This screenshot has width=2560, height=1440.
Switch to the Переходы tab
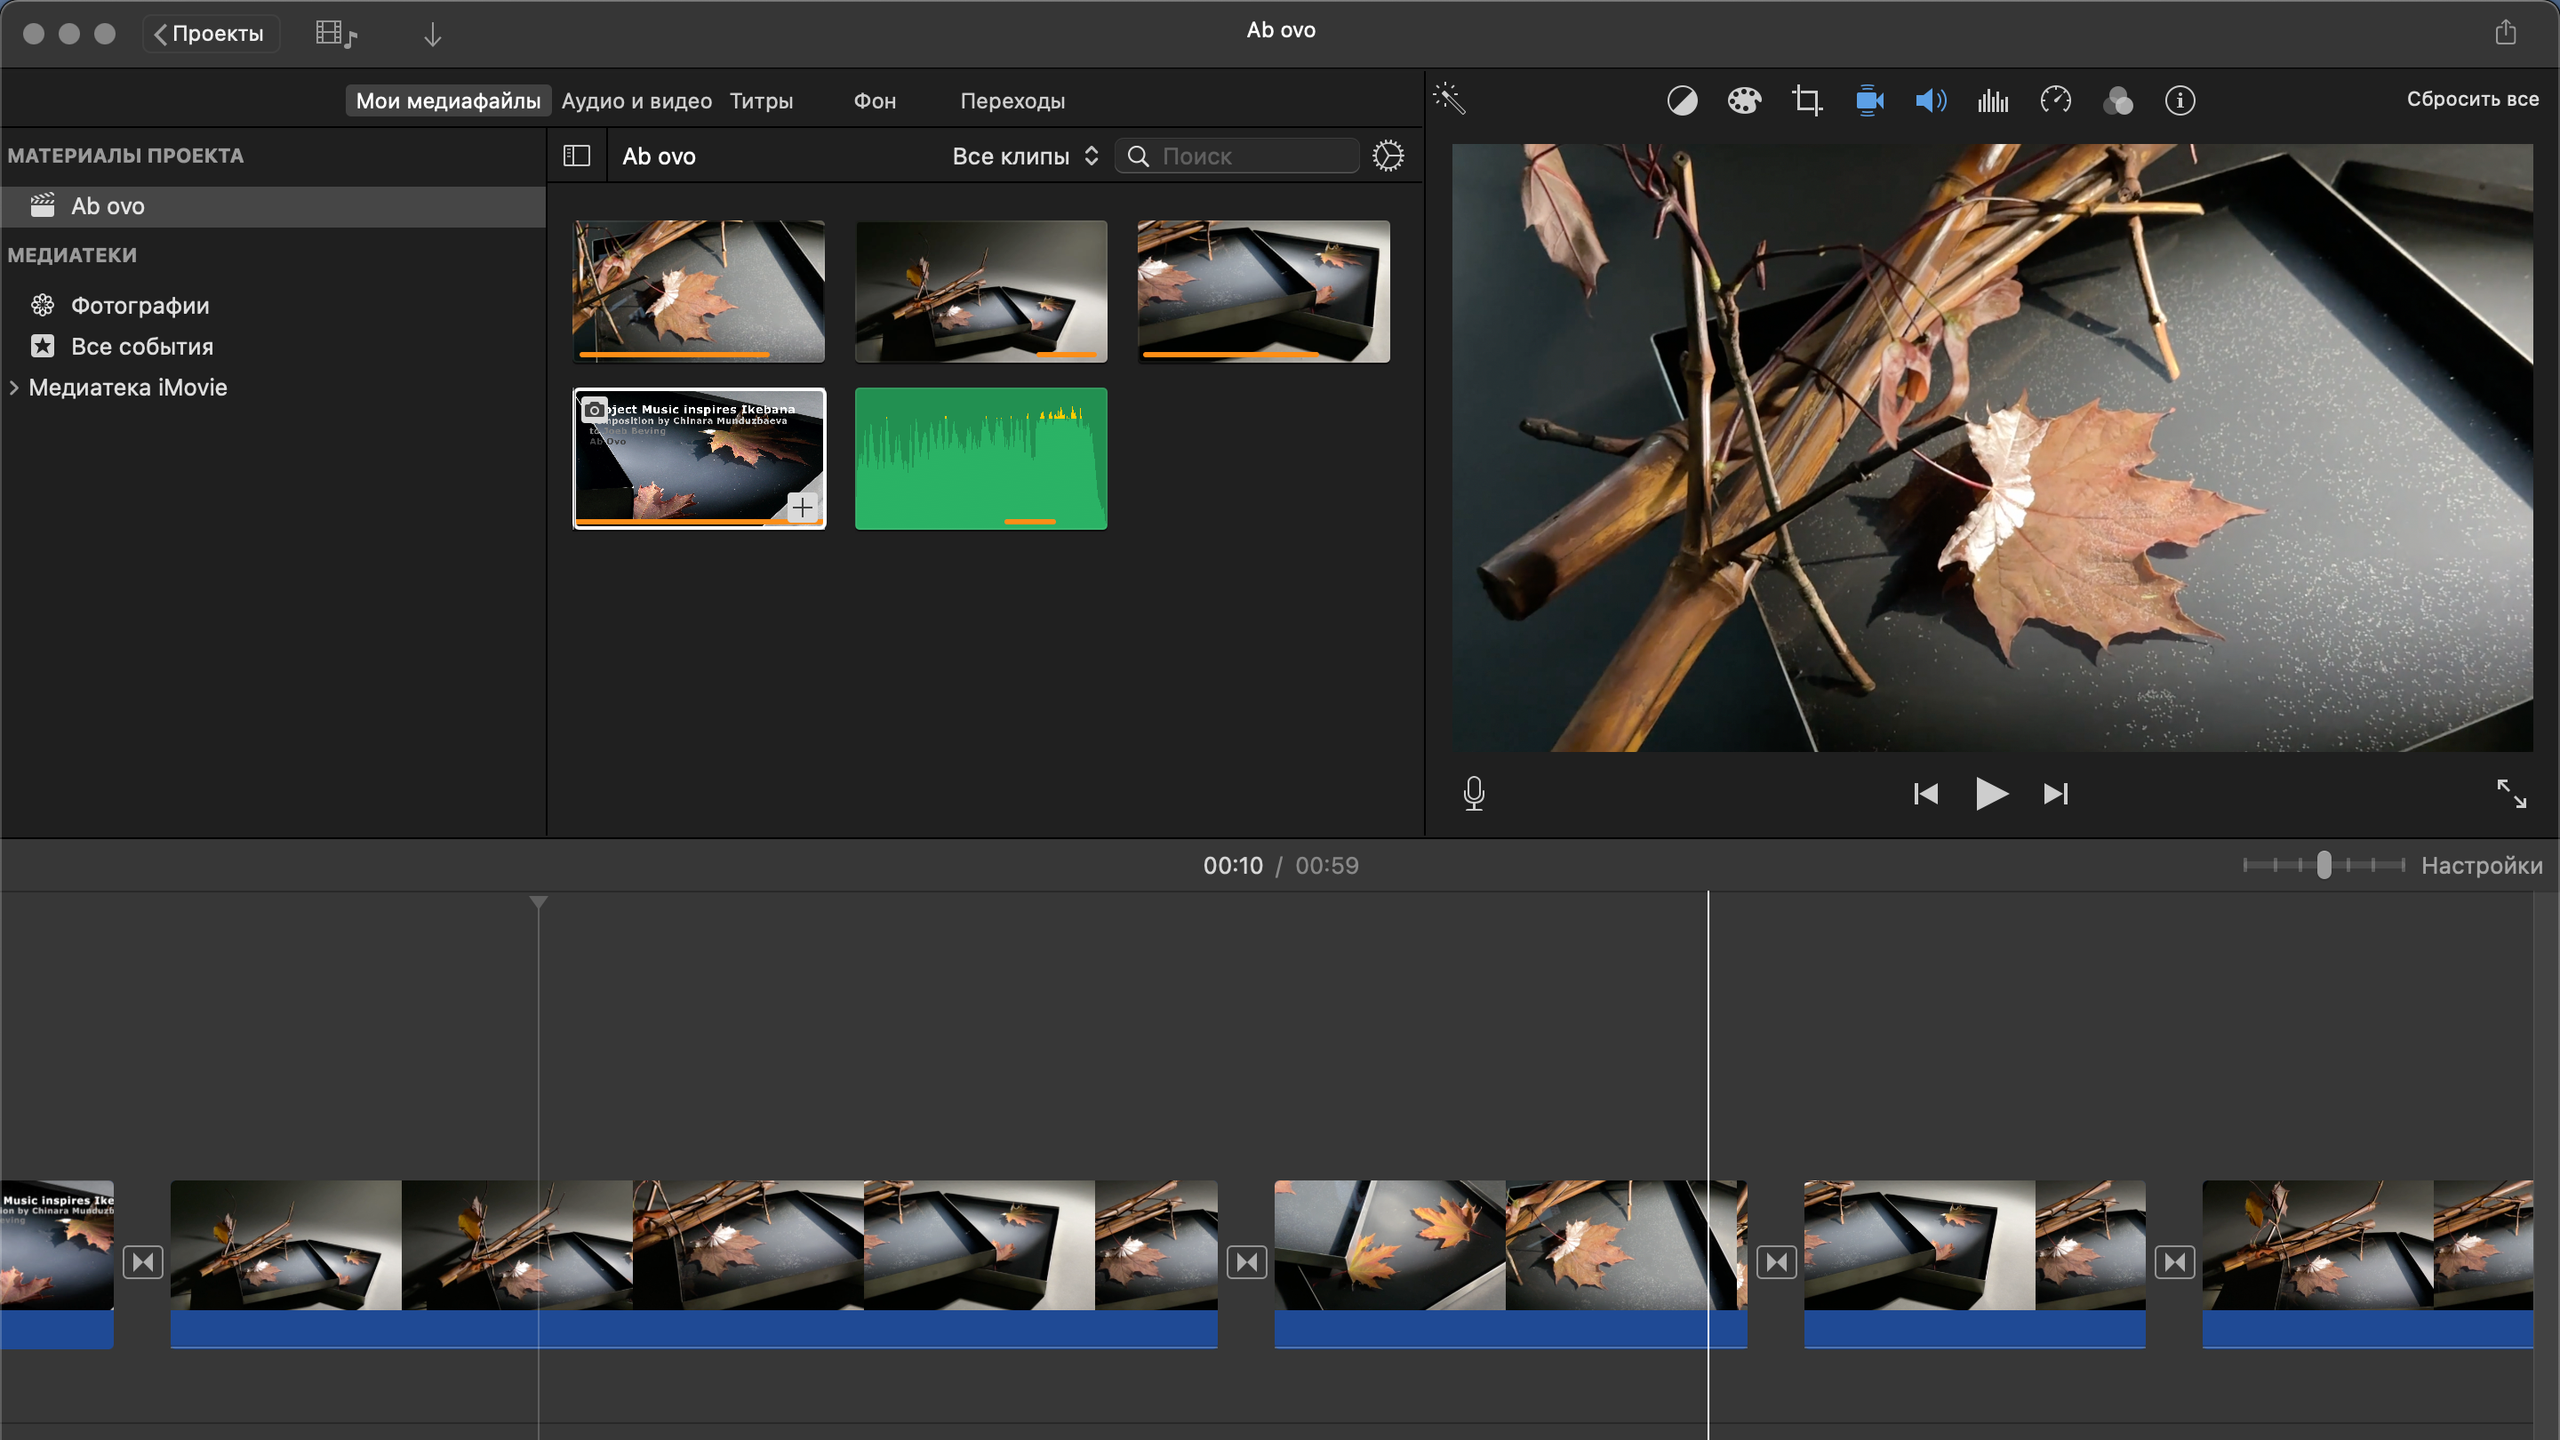tap(1012, 101)
